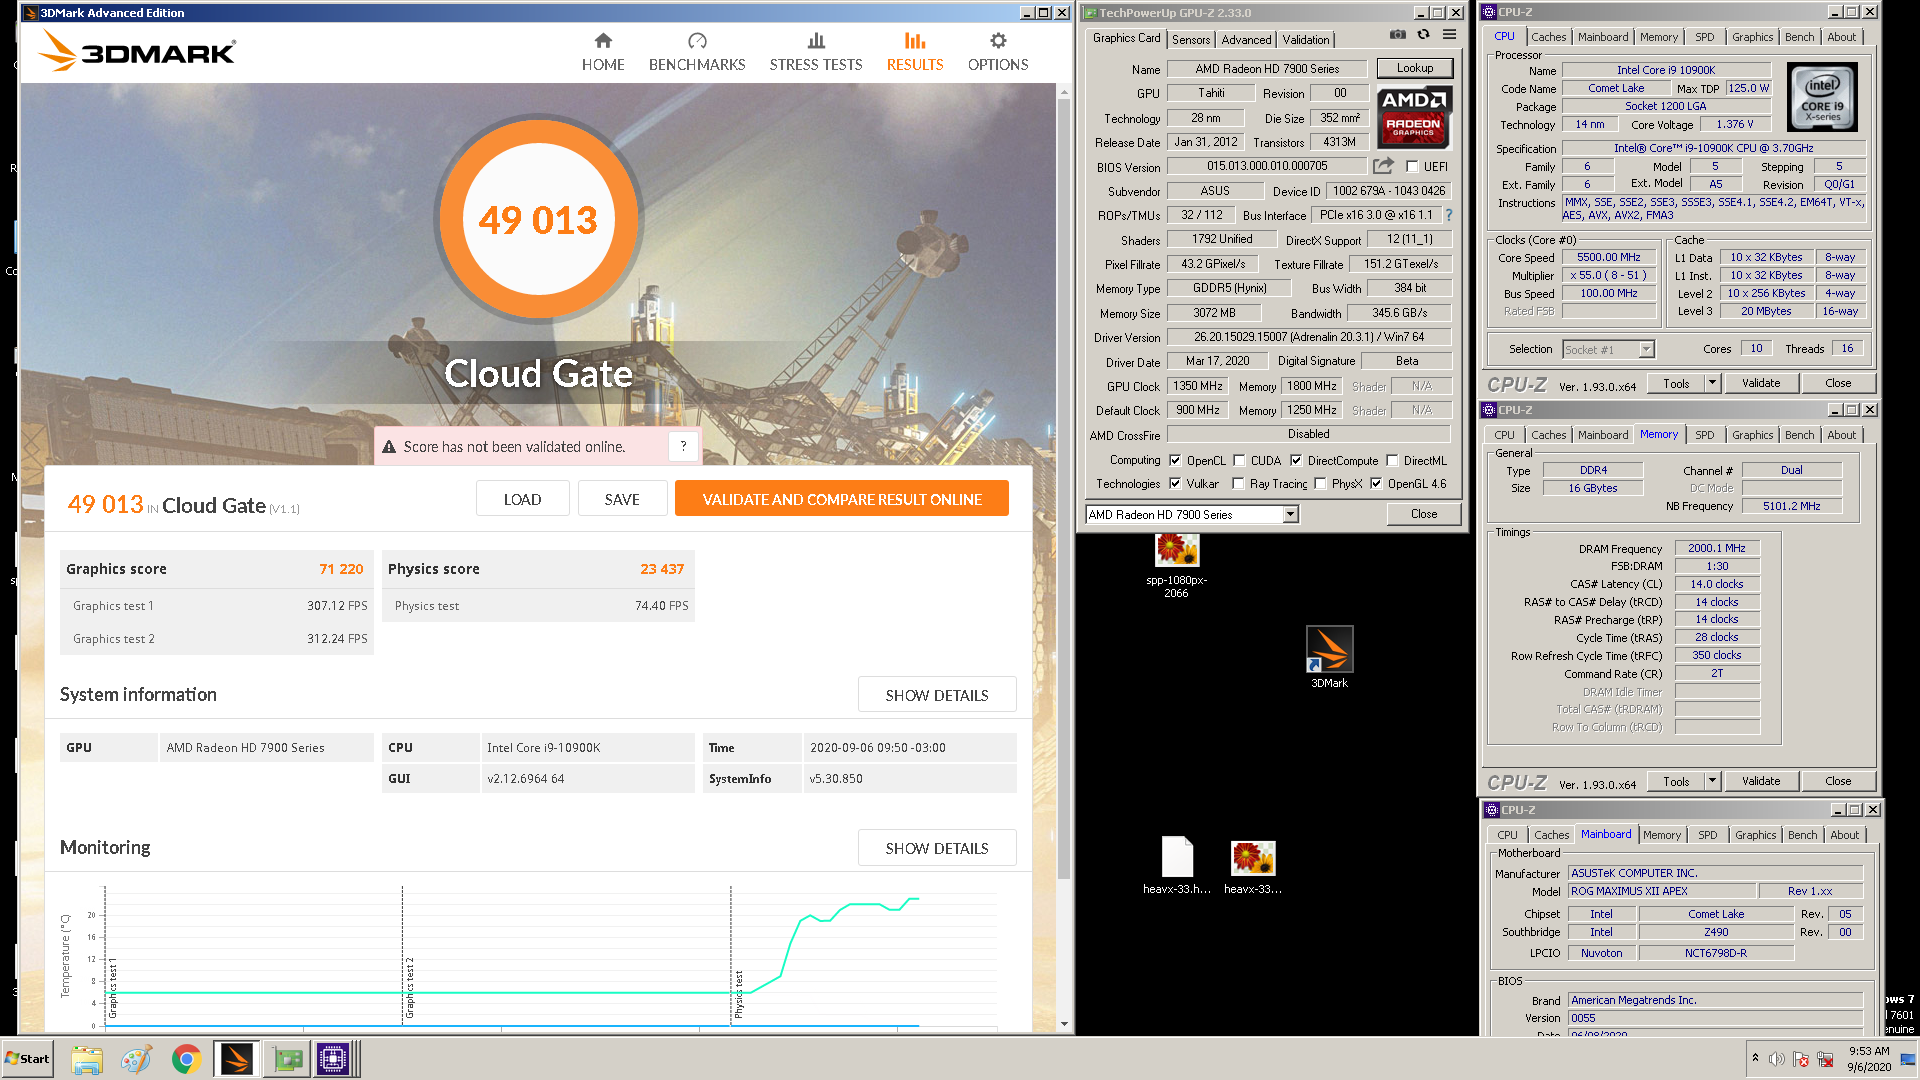This screenshot has width=1920, height=1080.
Task: Open the 3DMark HOME section
Action: tap(603, 52)
